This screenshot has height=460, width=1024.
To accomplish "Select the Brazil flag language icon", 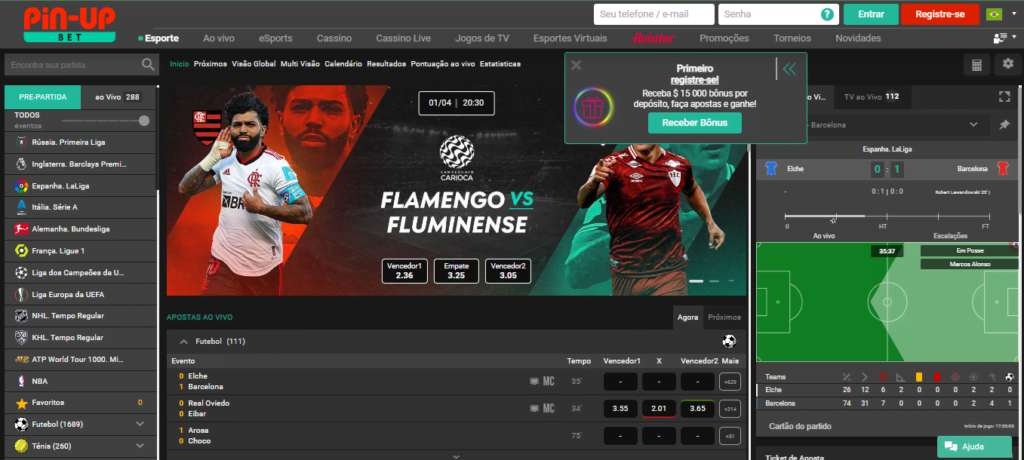I will coord(994,14).
